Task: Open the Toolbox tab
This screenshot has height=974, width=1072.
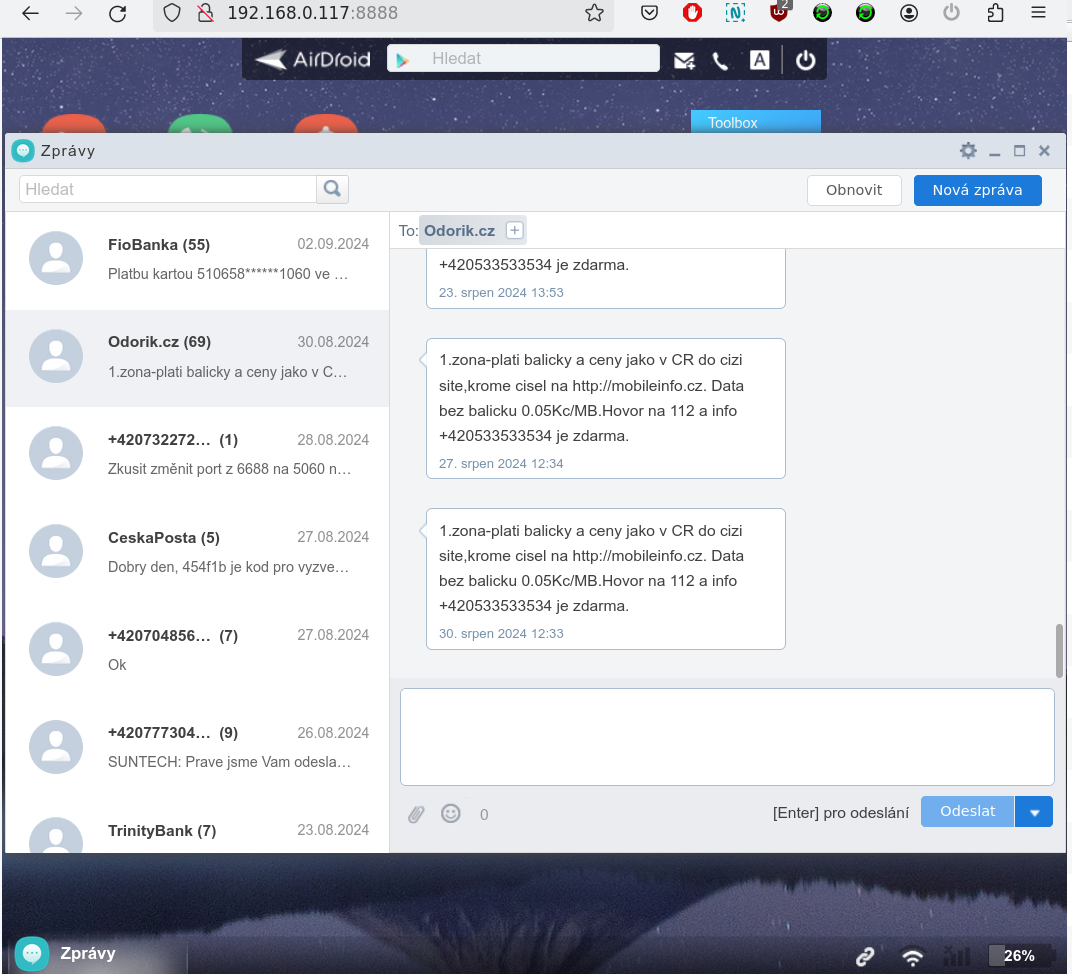Action: tap(755, 122)
